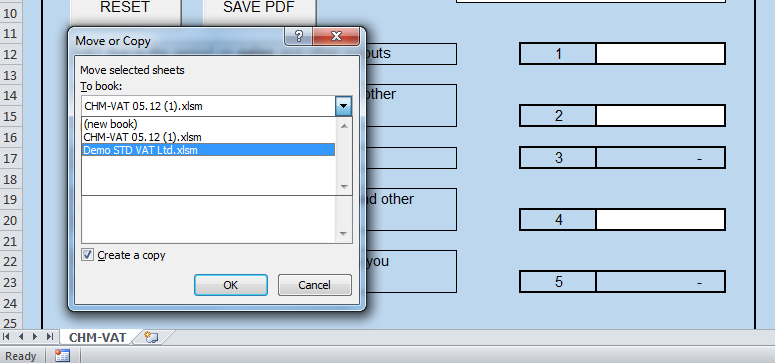Click the box 5 value cell
The width and height of the screenshot is (775, 363).
pos(660,282)
